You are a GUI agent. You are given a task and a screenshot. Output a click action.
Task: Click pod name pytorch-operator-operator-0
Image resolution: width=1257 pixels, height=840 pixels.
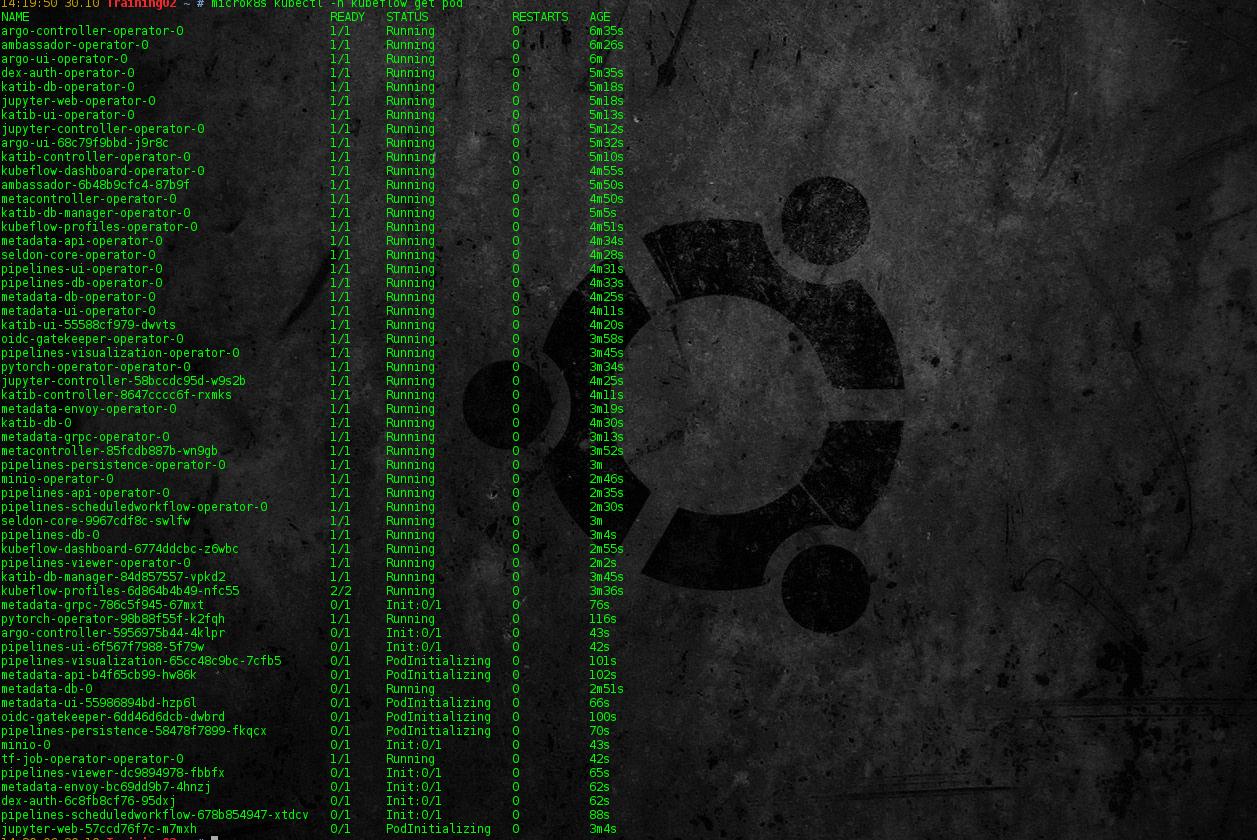tap(96, 367)
